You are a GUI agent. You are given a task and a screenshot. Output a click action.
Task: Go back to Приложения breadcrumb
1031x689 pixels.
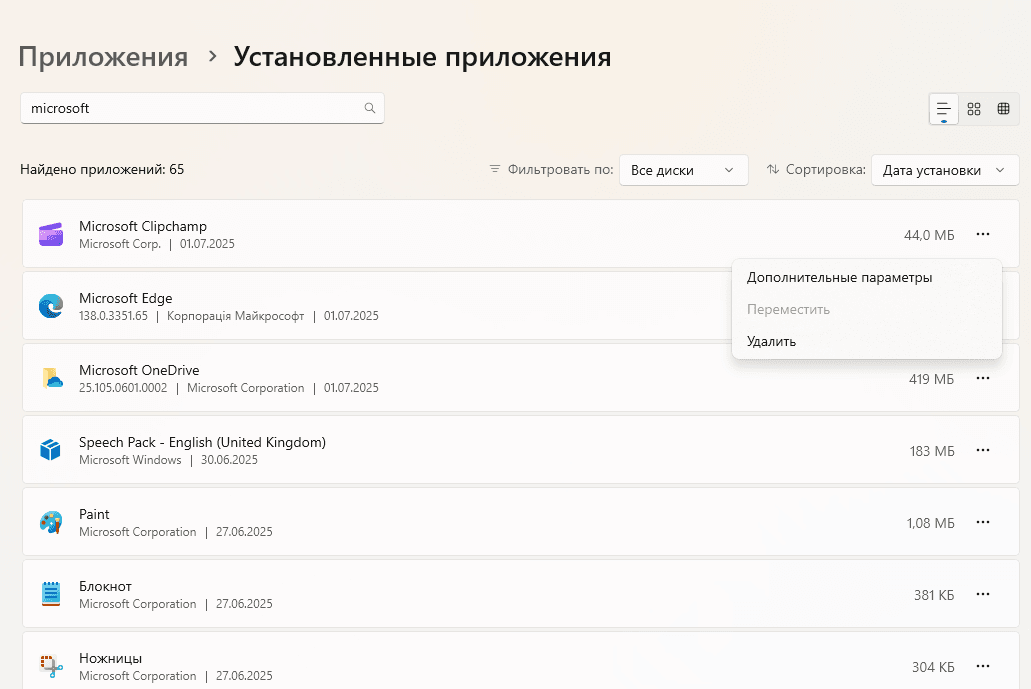pyautogui.click(x=103, y=57)
